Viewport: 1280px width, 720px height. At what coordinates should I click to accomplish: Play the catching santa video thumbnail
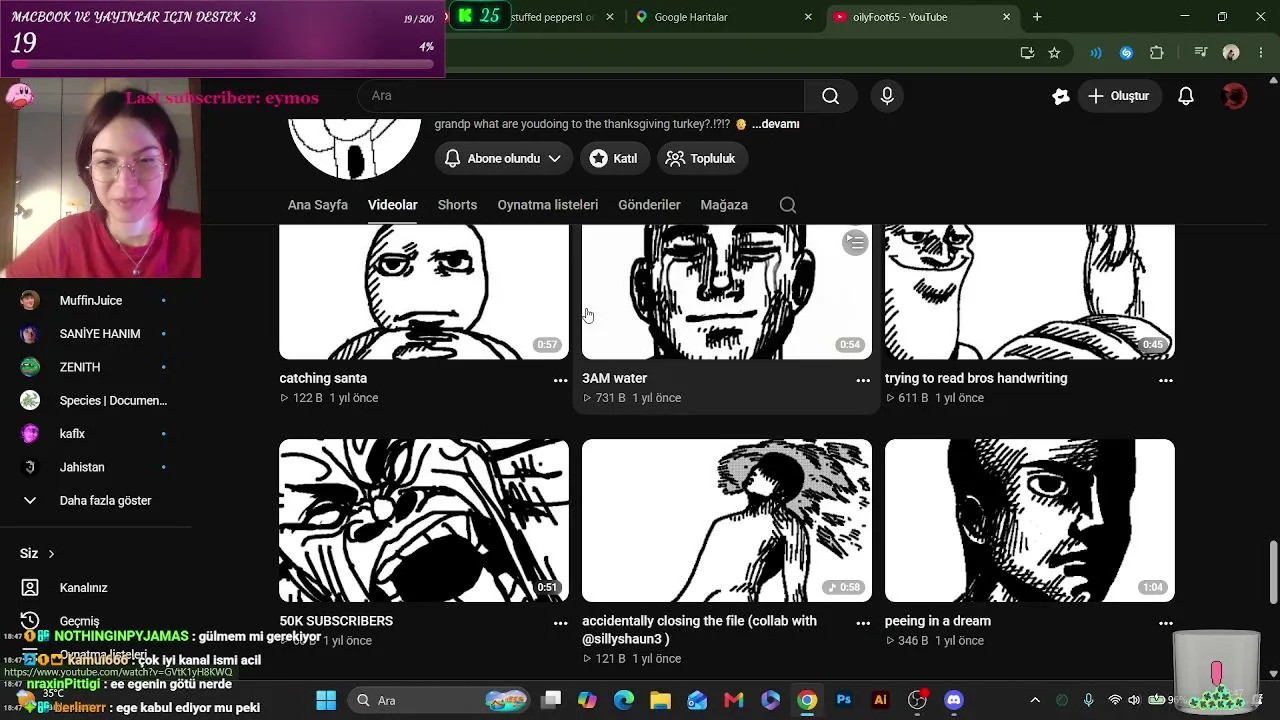tap(424, 292)
